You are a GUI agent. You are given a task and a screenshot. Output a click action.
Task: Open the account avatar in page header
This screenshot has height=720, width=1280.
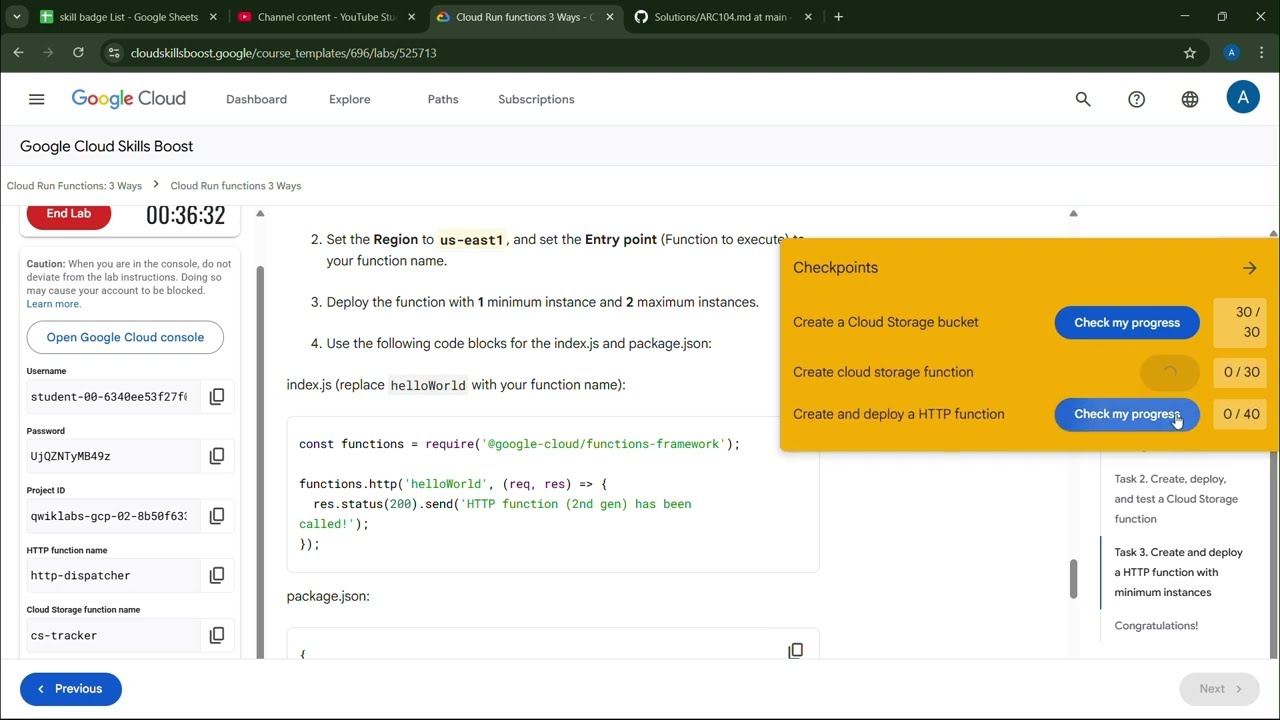point(1243,97)
